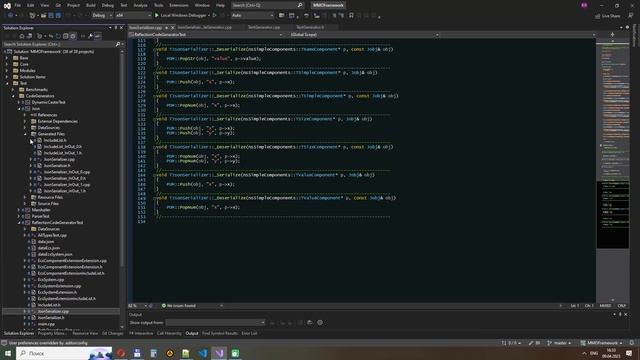
Task: Click the search magnifier in the title bar
Action: 300,5
